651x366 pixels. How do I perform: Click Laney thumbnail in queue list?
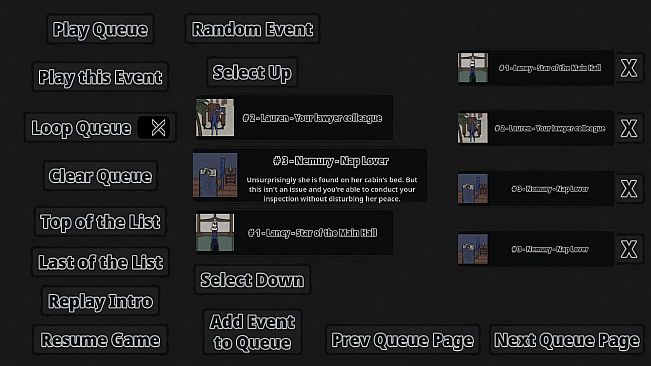point(473,68)
